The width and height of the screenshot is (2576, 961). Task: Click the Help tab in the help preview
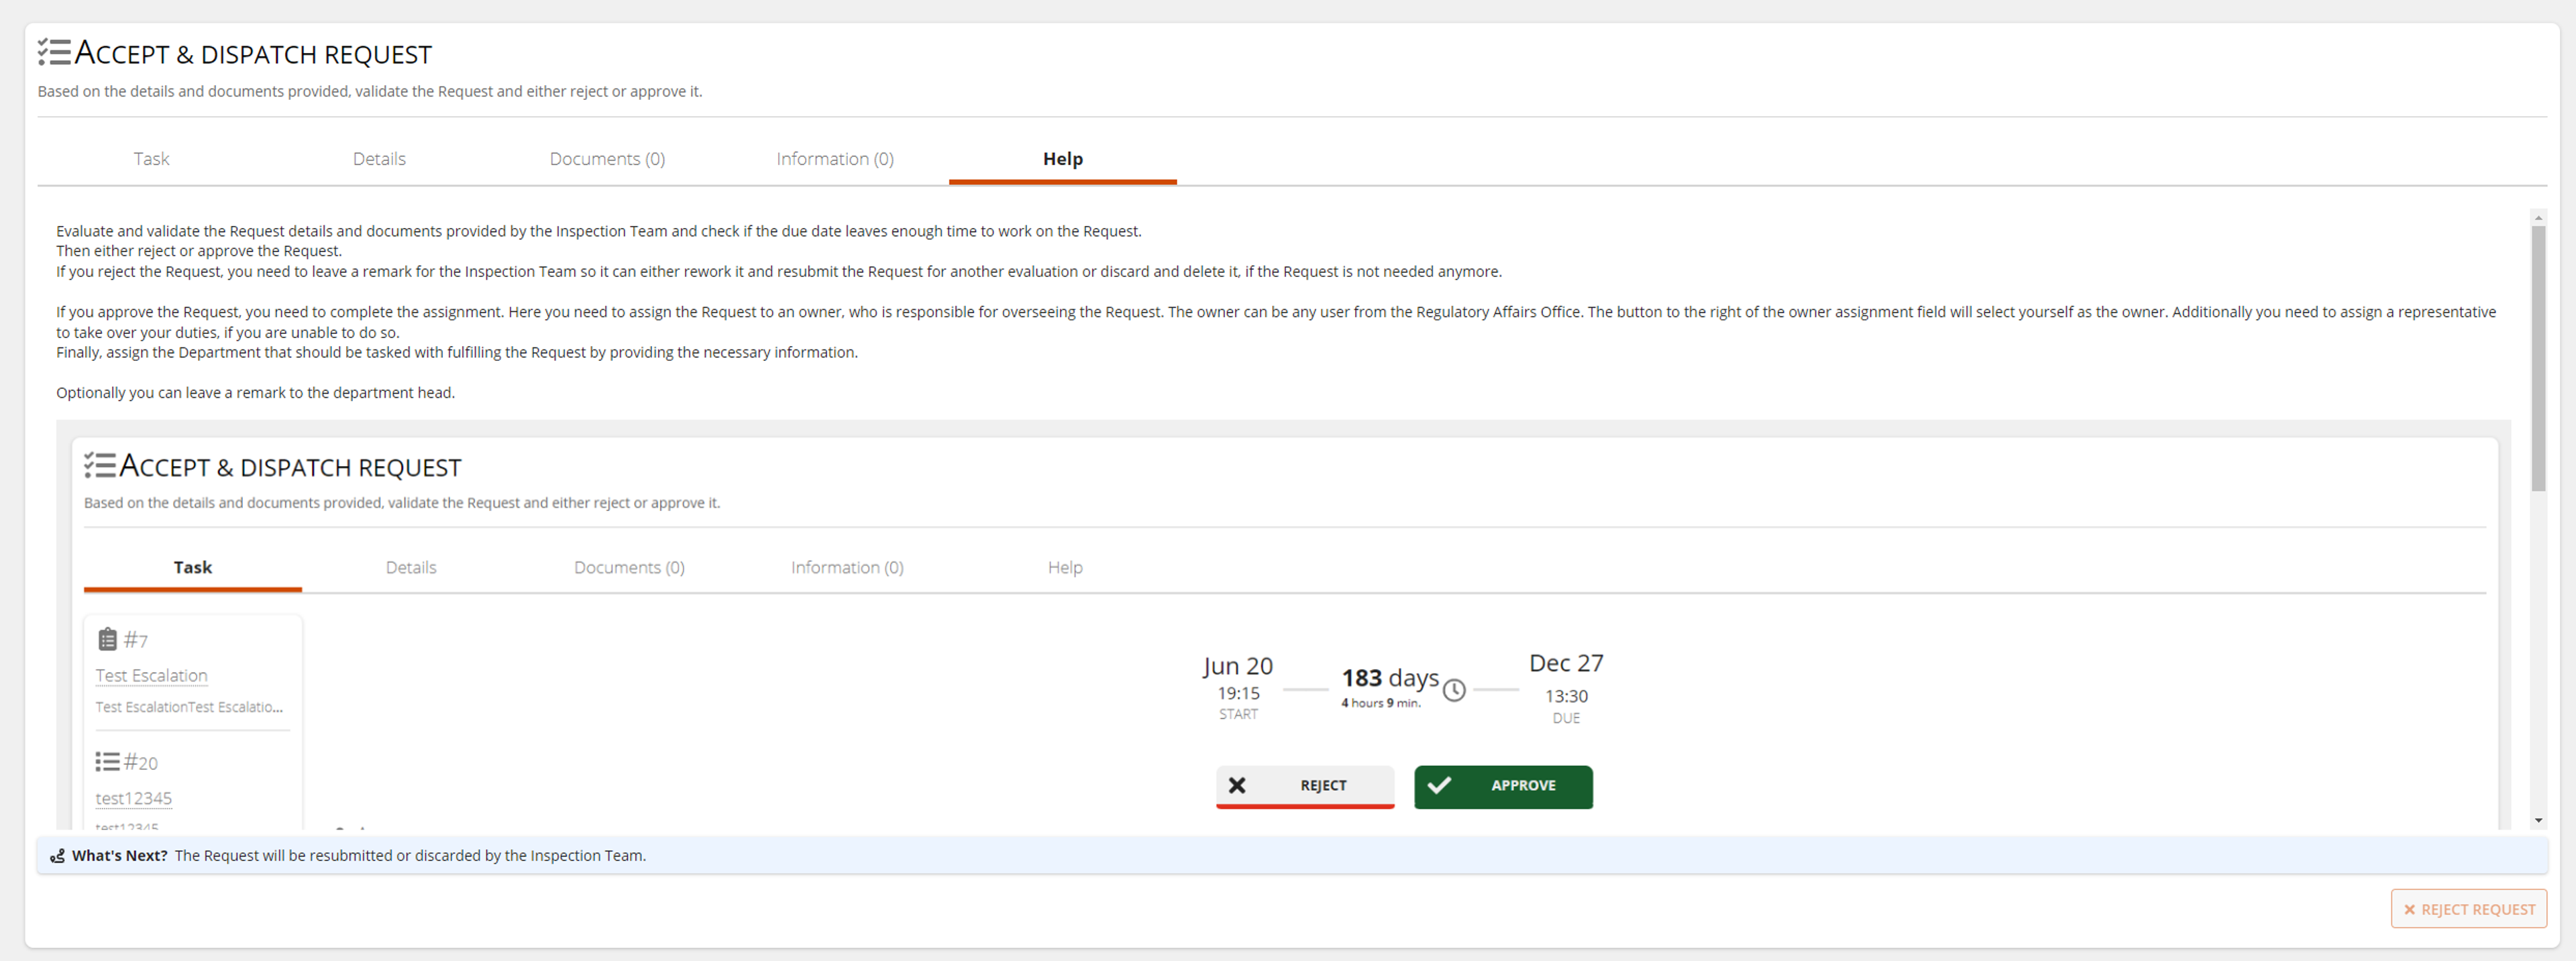point(1065,568)
